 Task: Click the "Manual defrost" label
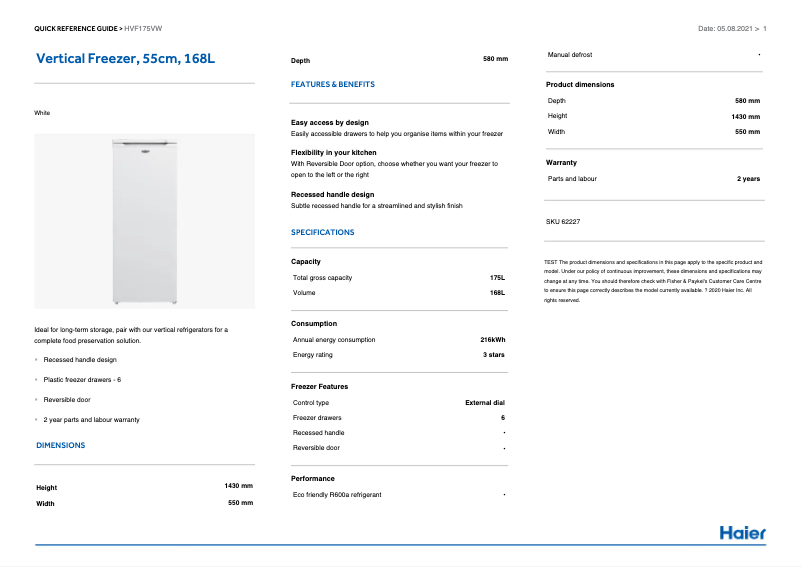coord(570,54)
